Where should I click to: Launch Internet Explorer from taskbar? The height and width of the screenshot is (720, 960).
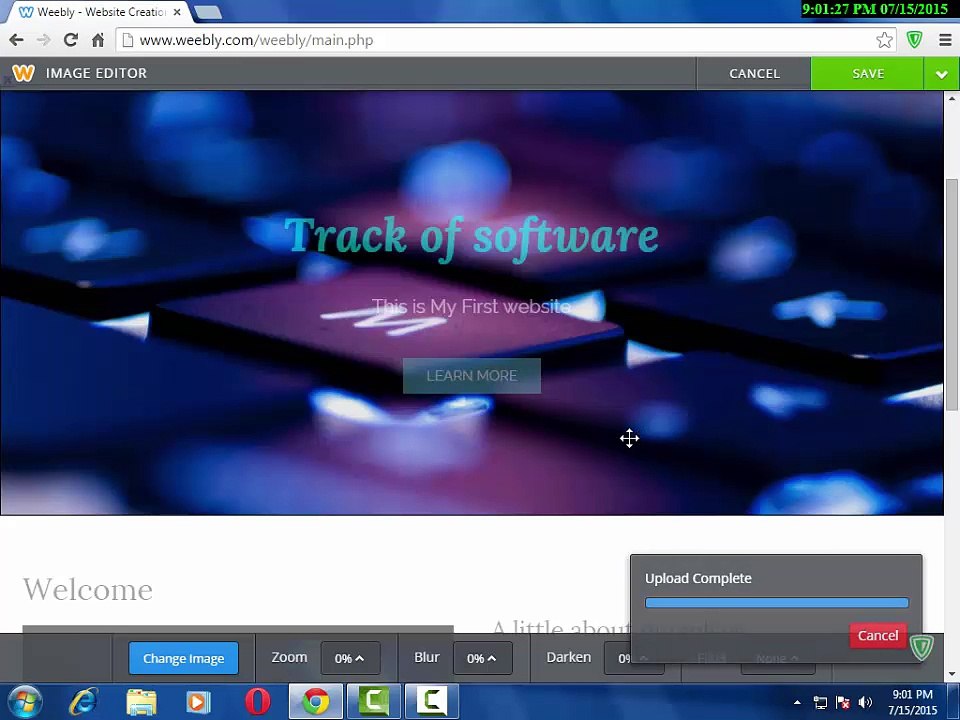point(83,702)
